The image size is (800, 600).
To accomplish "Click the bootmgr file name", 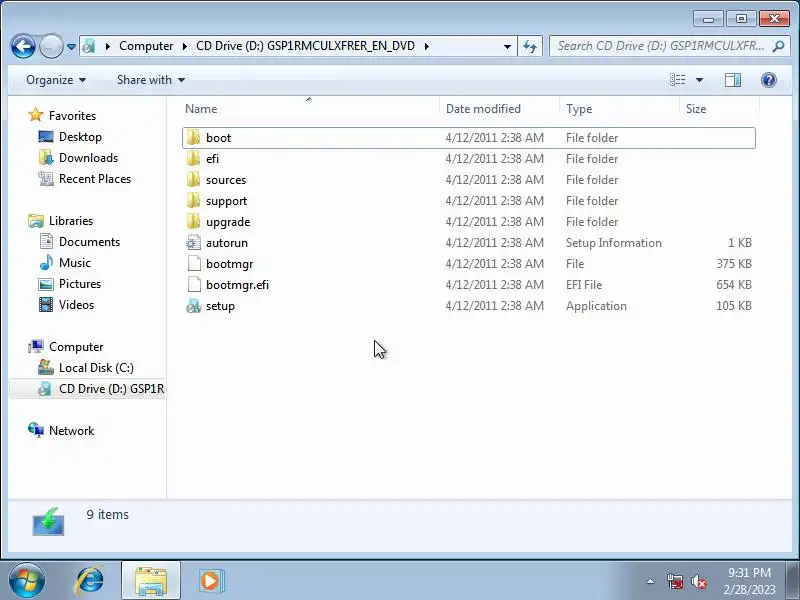I will coord(230,264).
